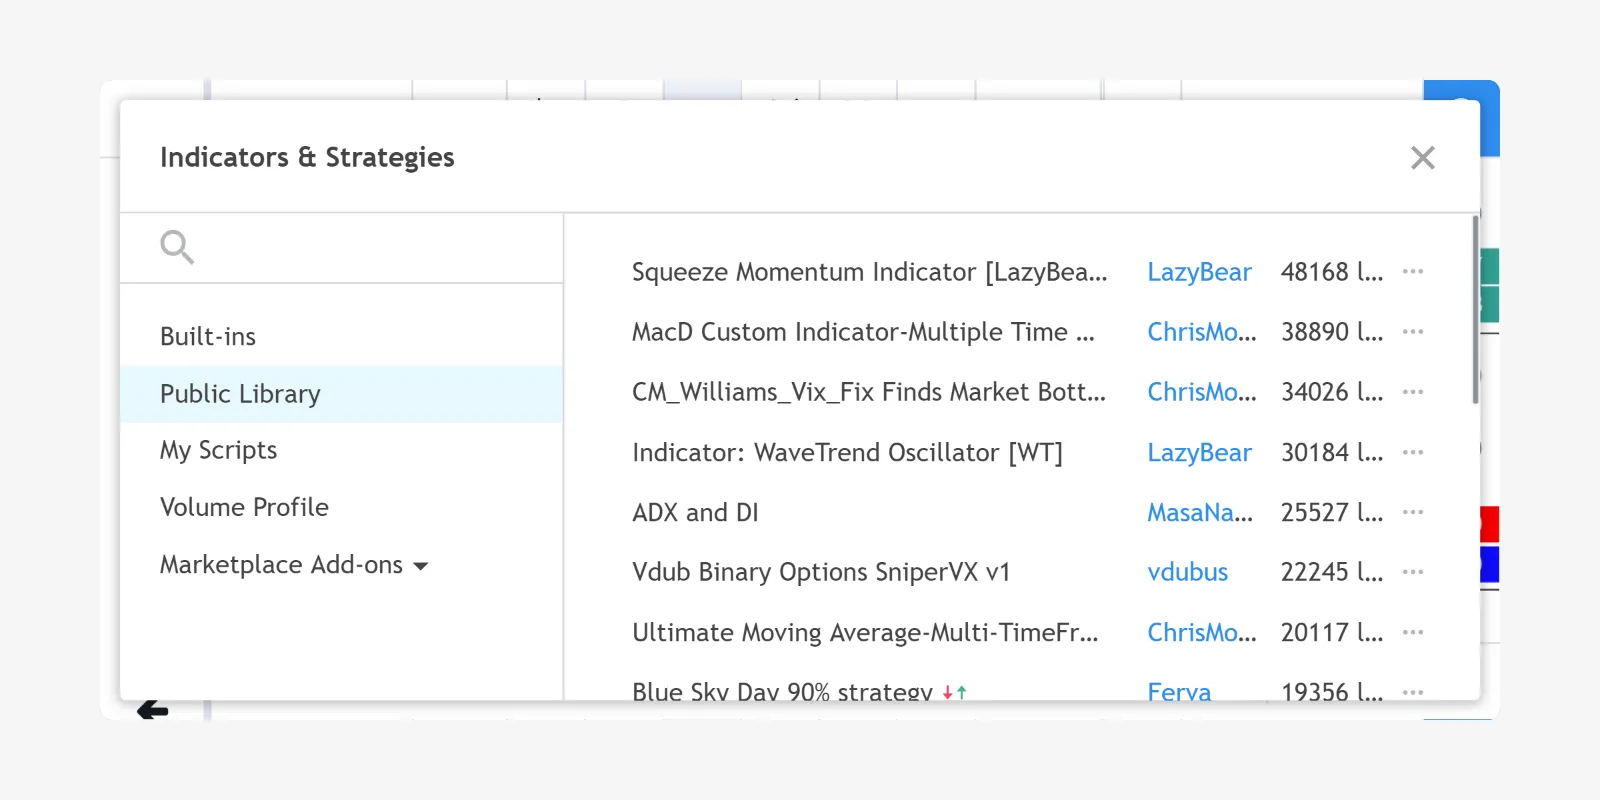Viewport: 1600px width, 800px height.
Task: Click the indicator list vertical scrollbar
Action: [x=1474, y=310]
